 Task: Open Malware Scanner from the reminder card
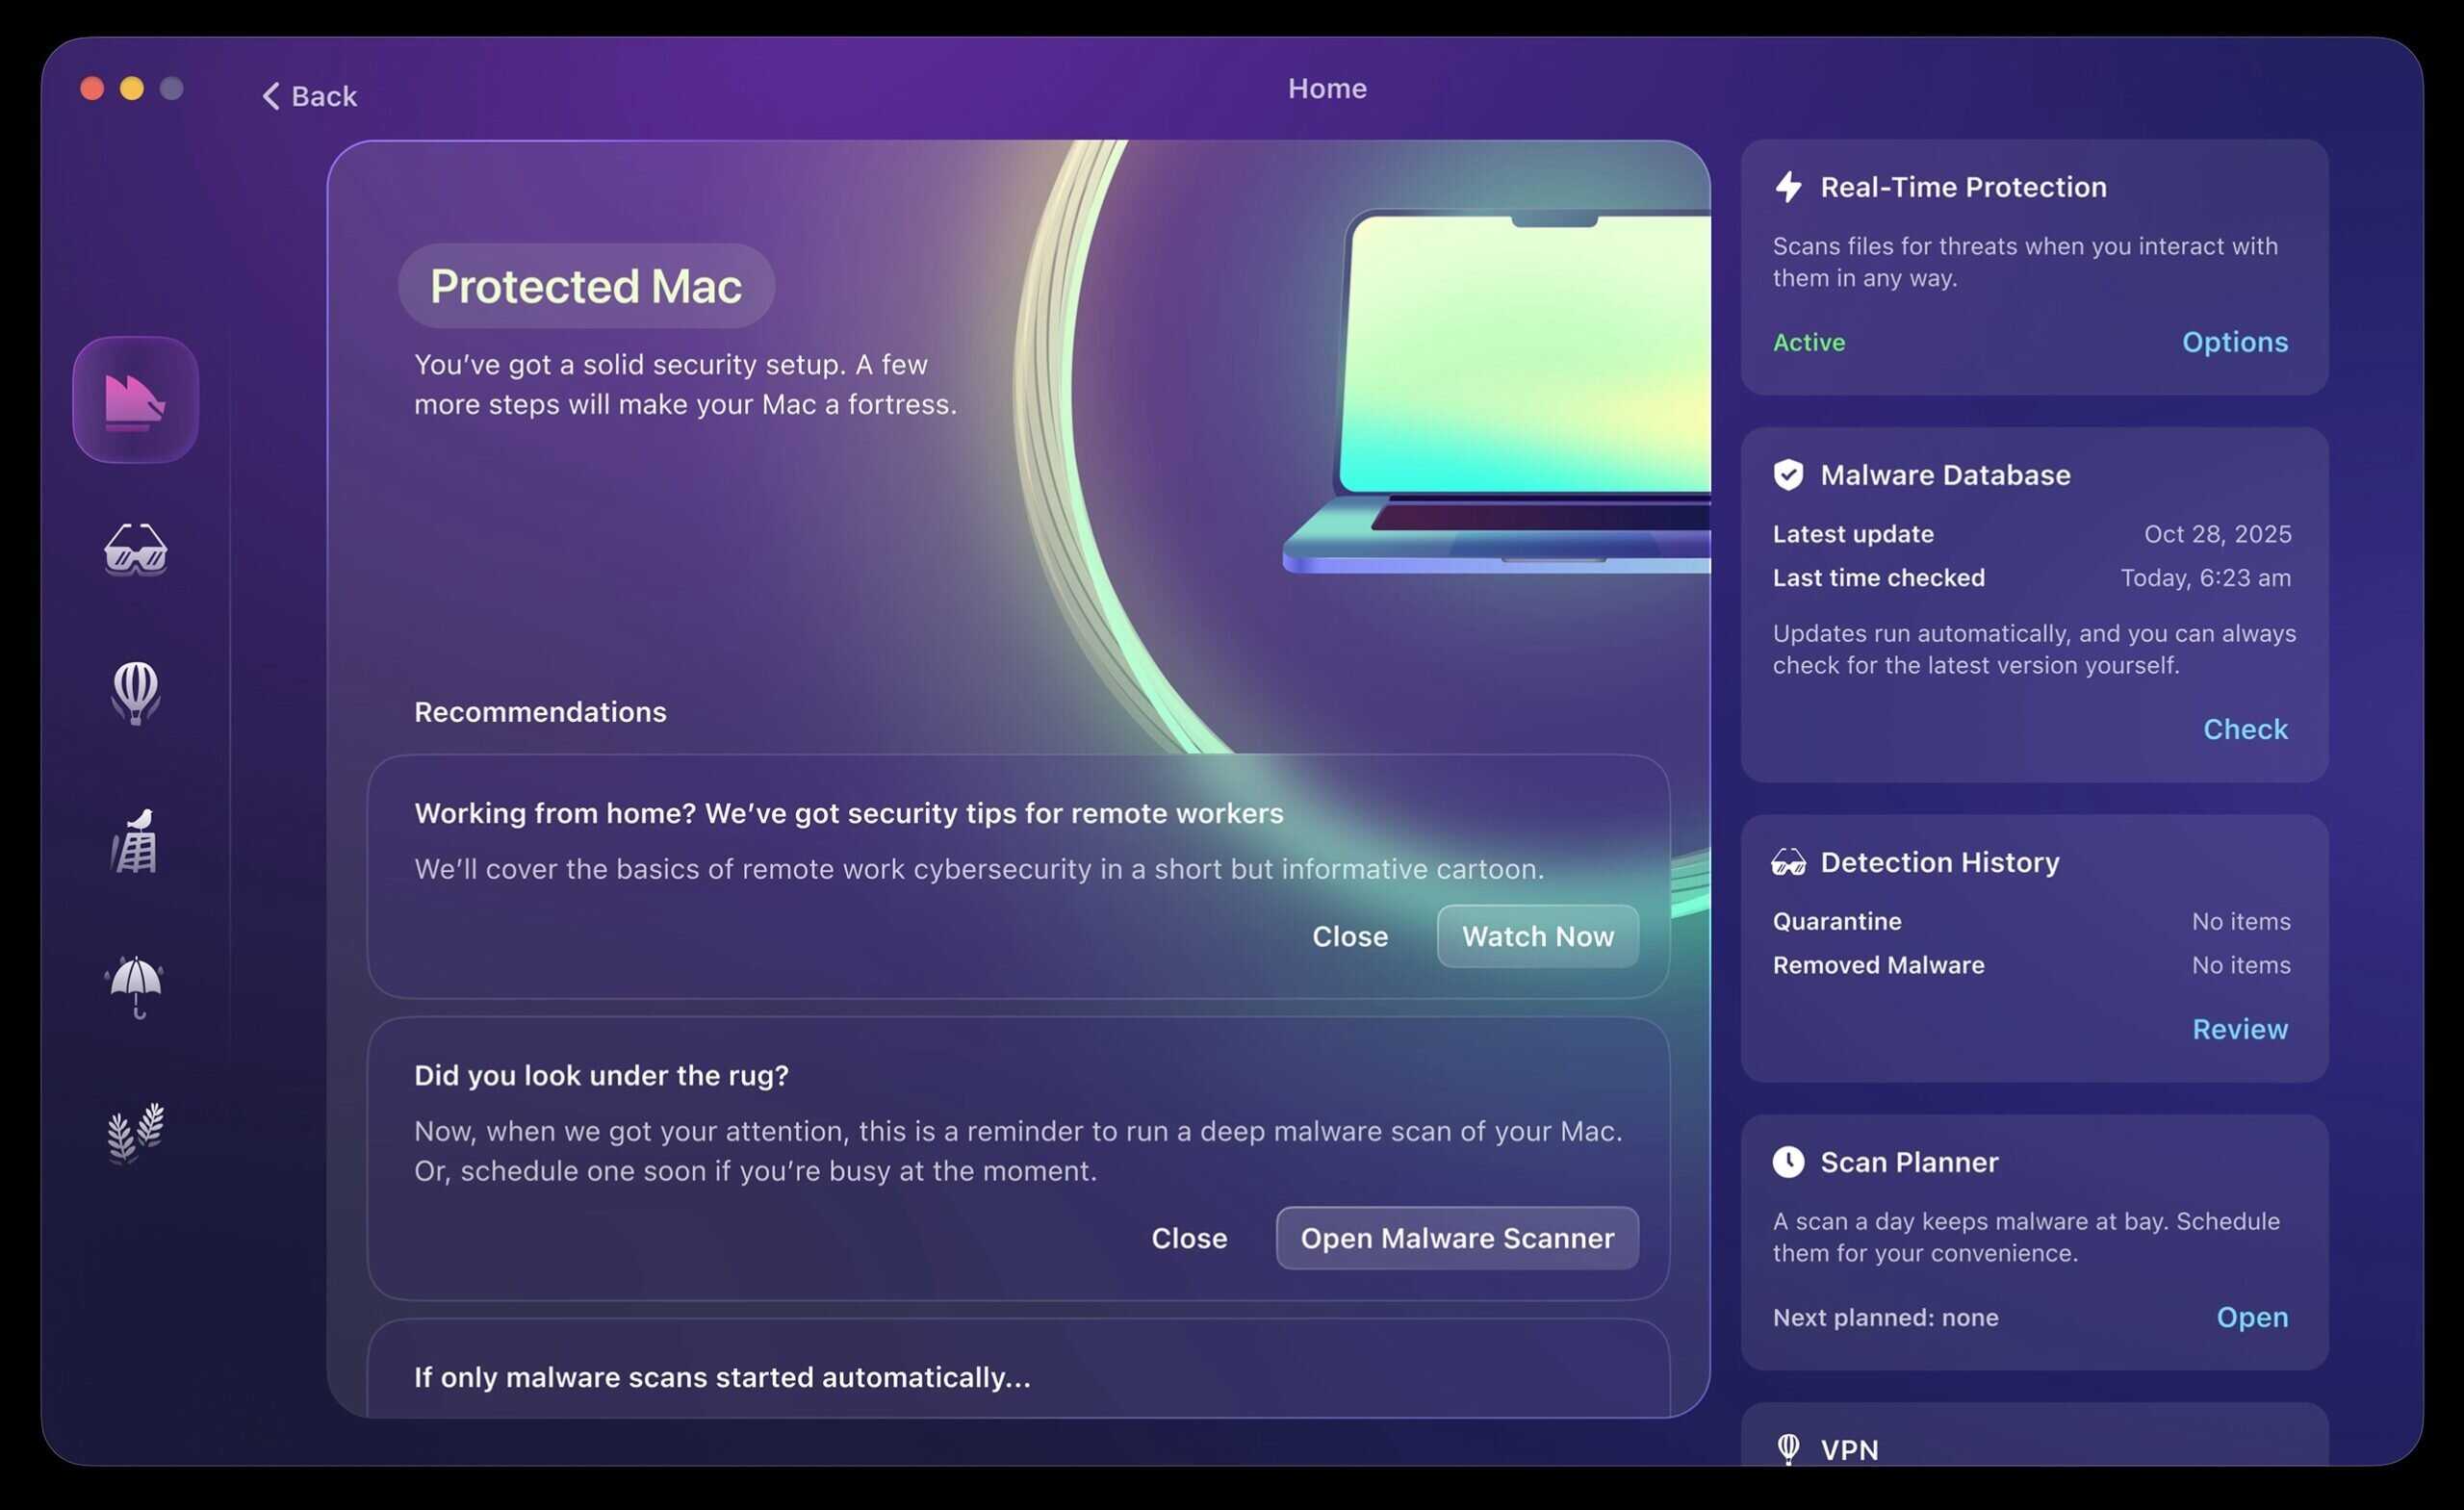(1456, 1238)
